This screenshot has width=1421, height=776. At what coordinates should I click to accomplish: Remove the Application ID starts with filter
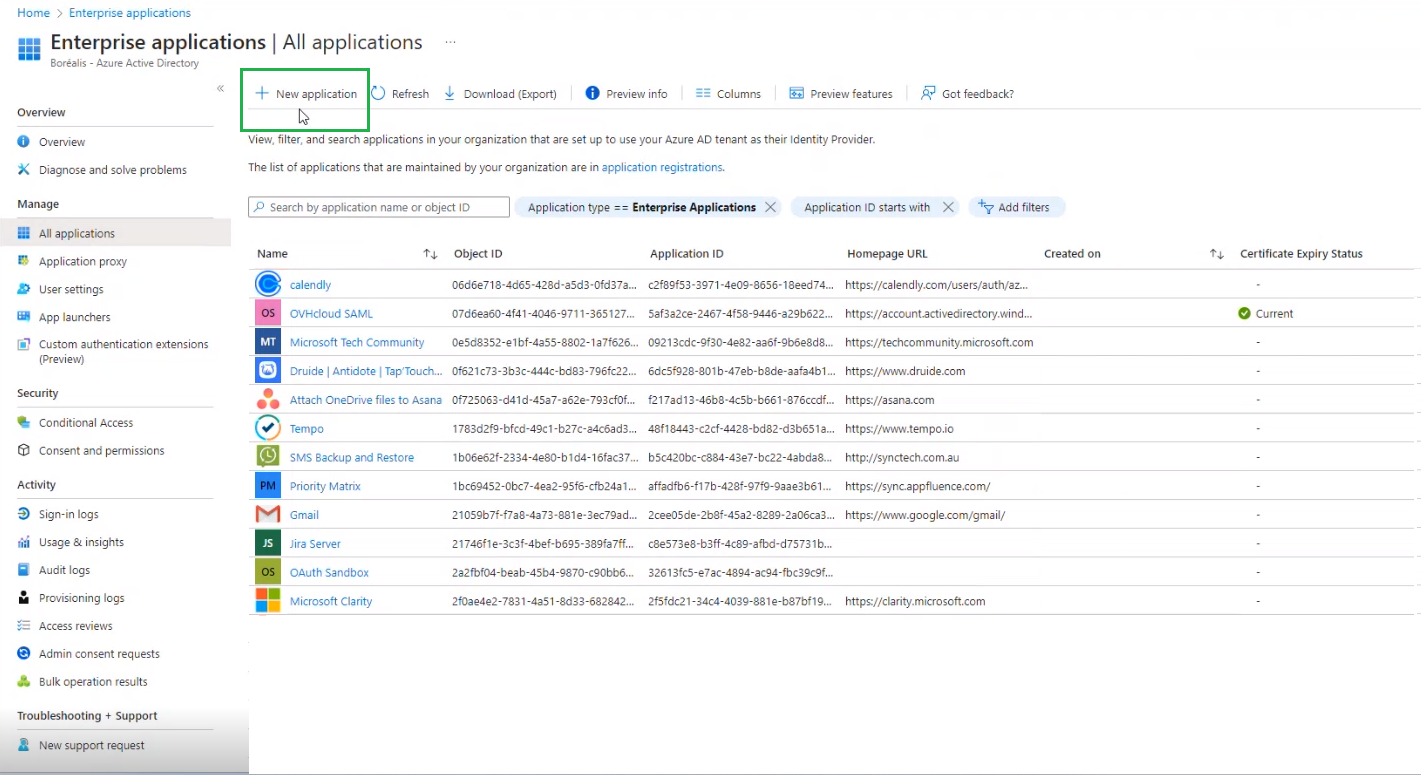coord(948,207)
